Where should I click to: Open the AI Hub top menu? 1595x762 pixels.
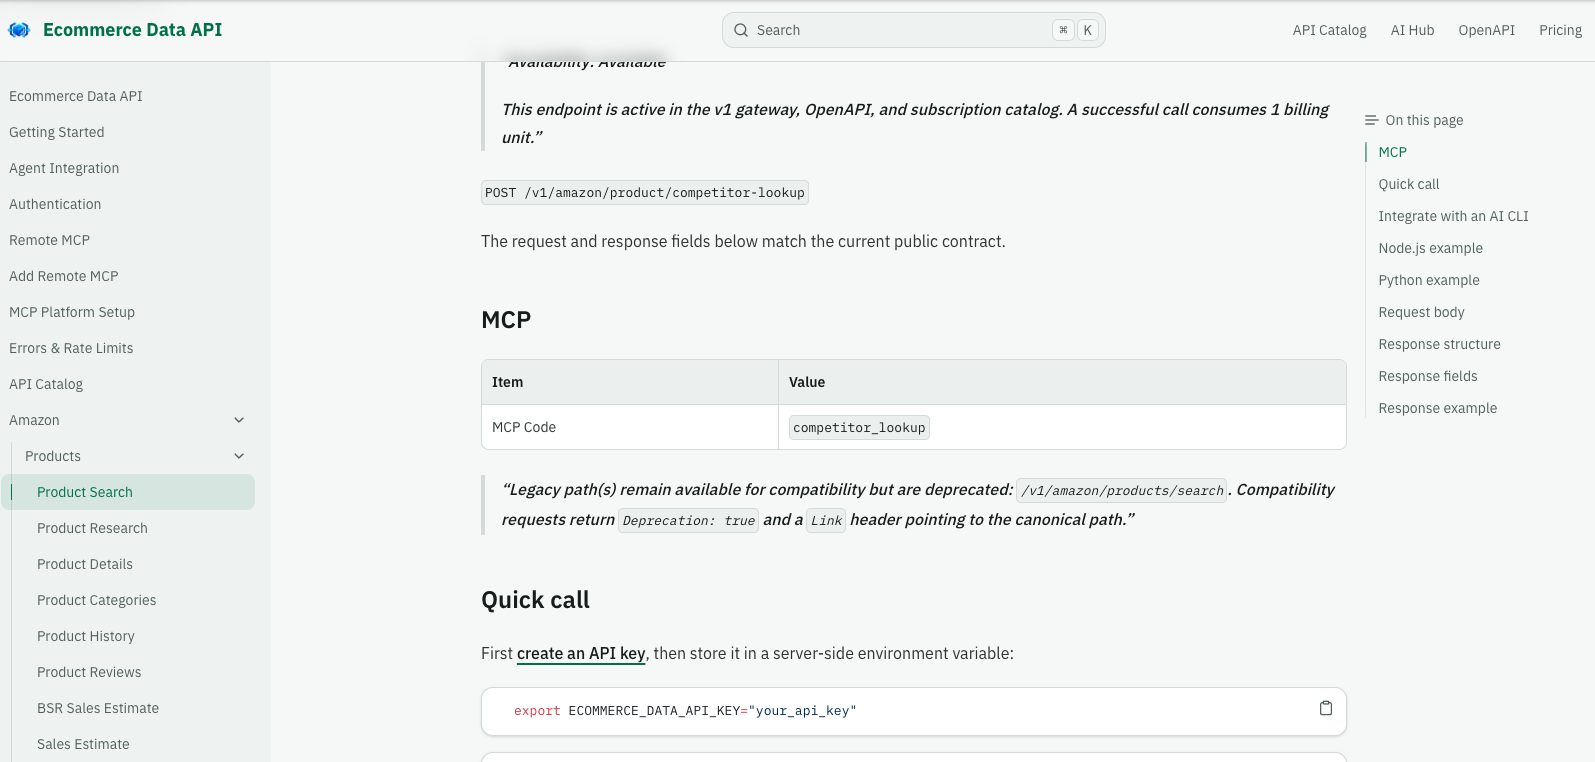1412,30
